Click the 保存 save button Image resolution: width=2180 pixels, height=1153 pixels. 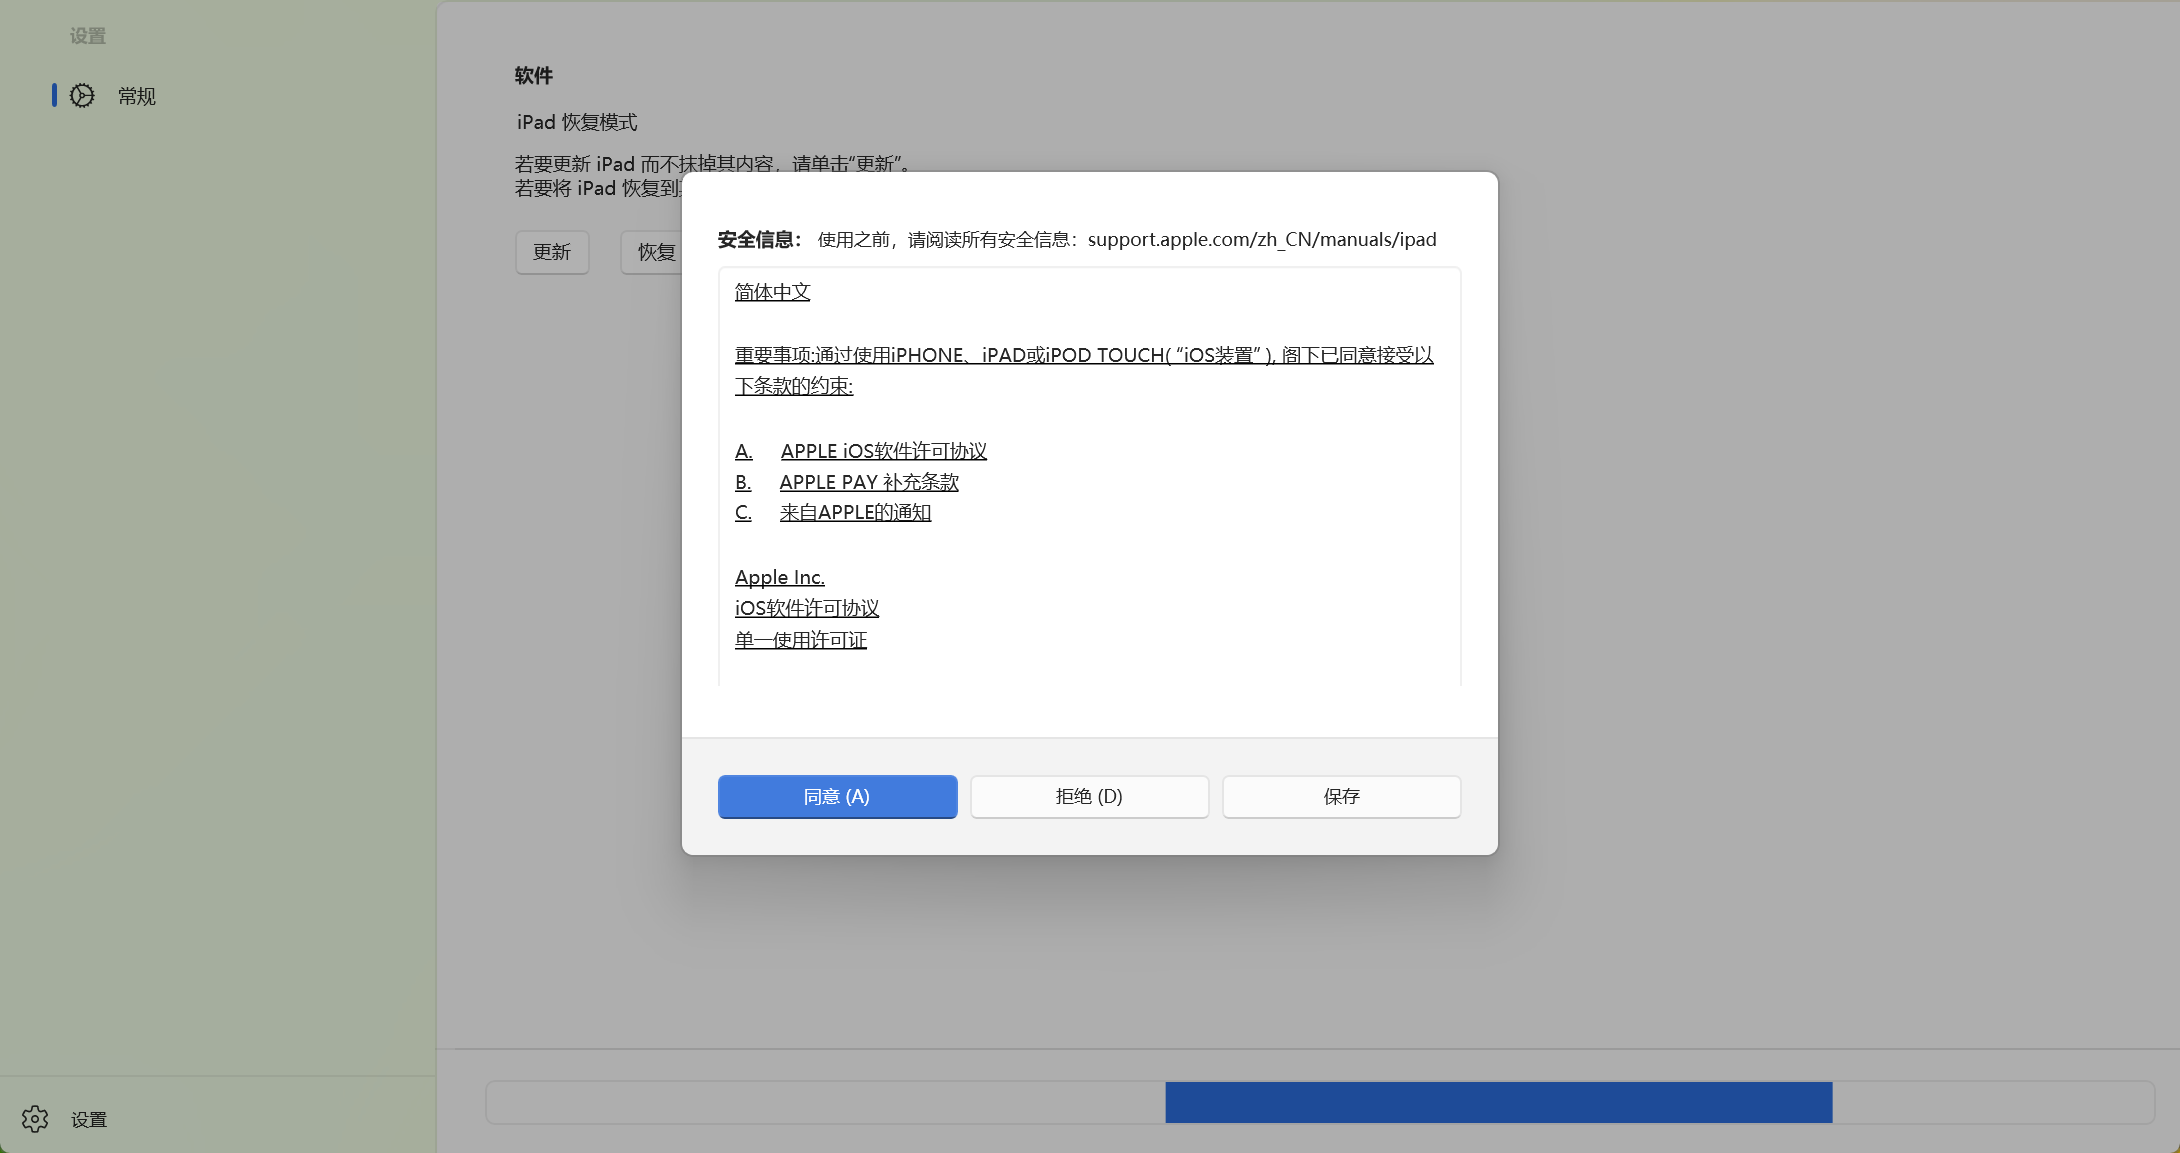[x=1341, y=797]
